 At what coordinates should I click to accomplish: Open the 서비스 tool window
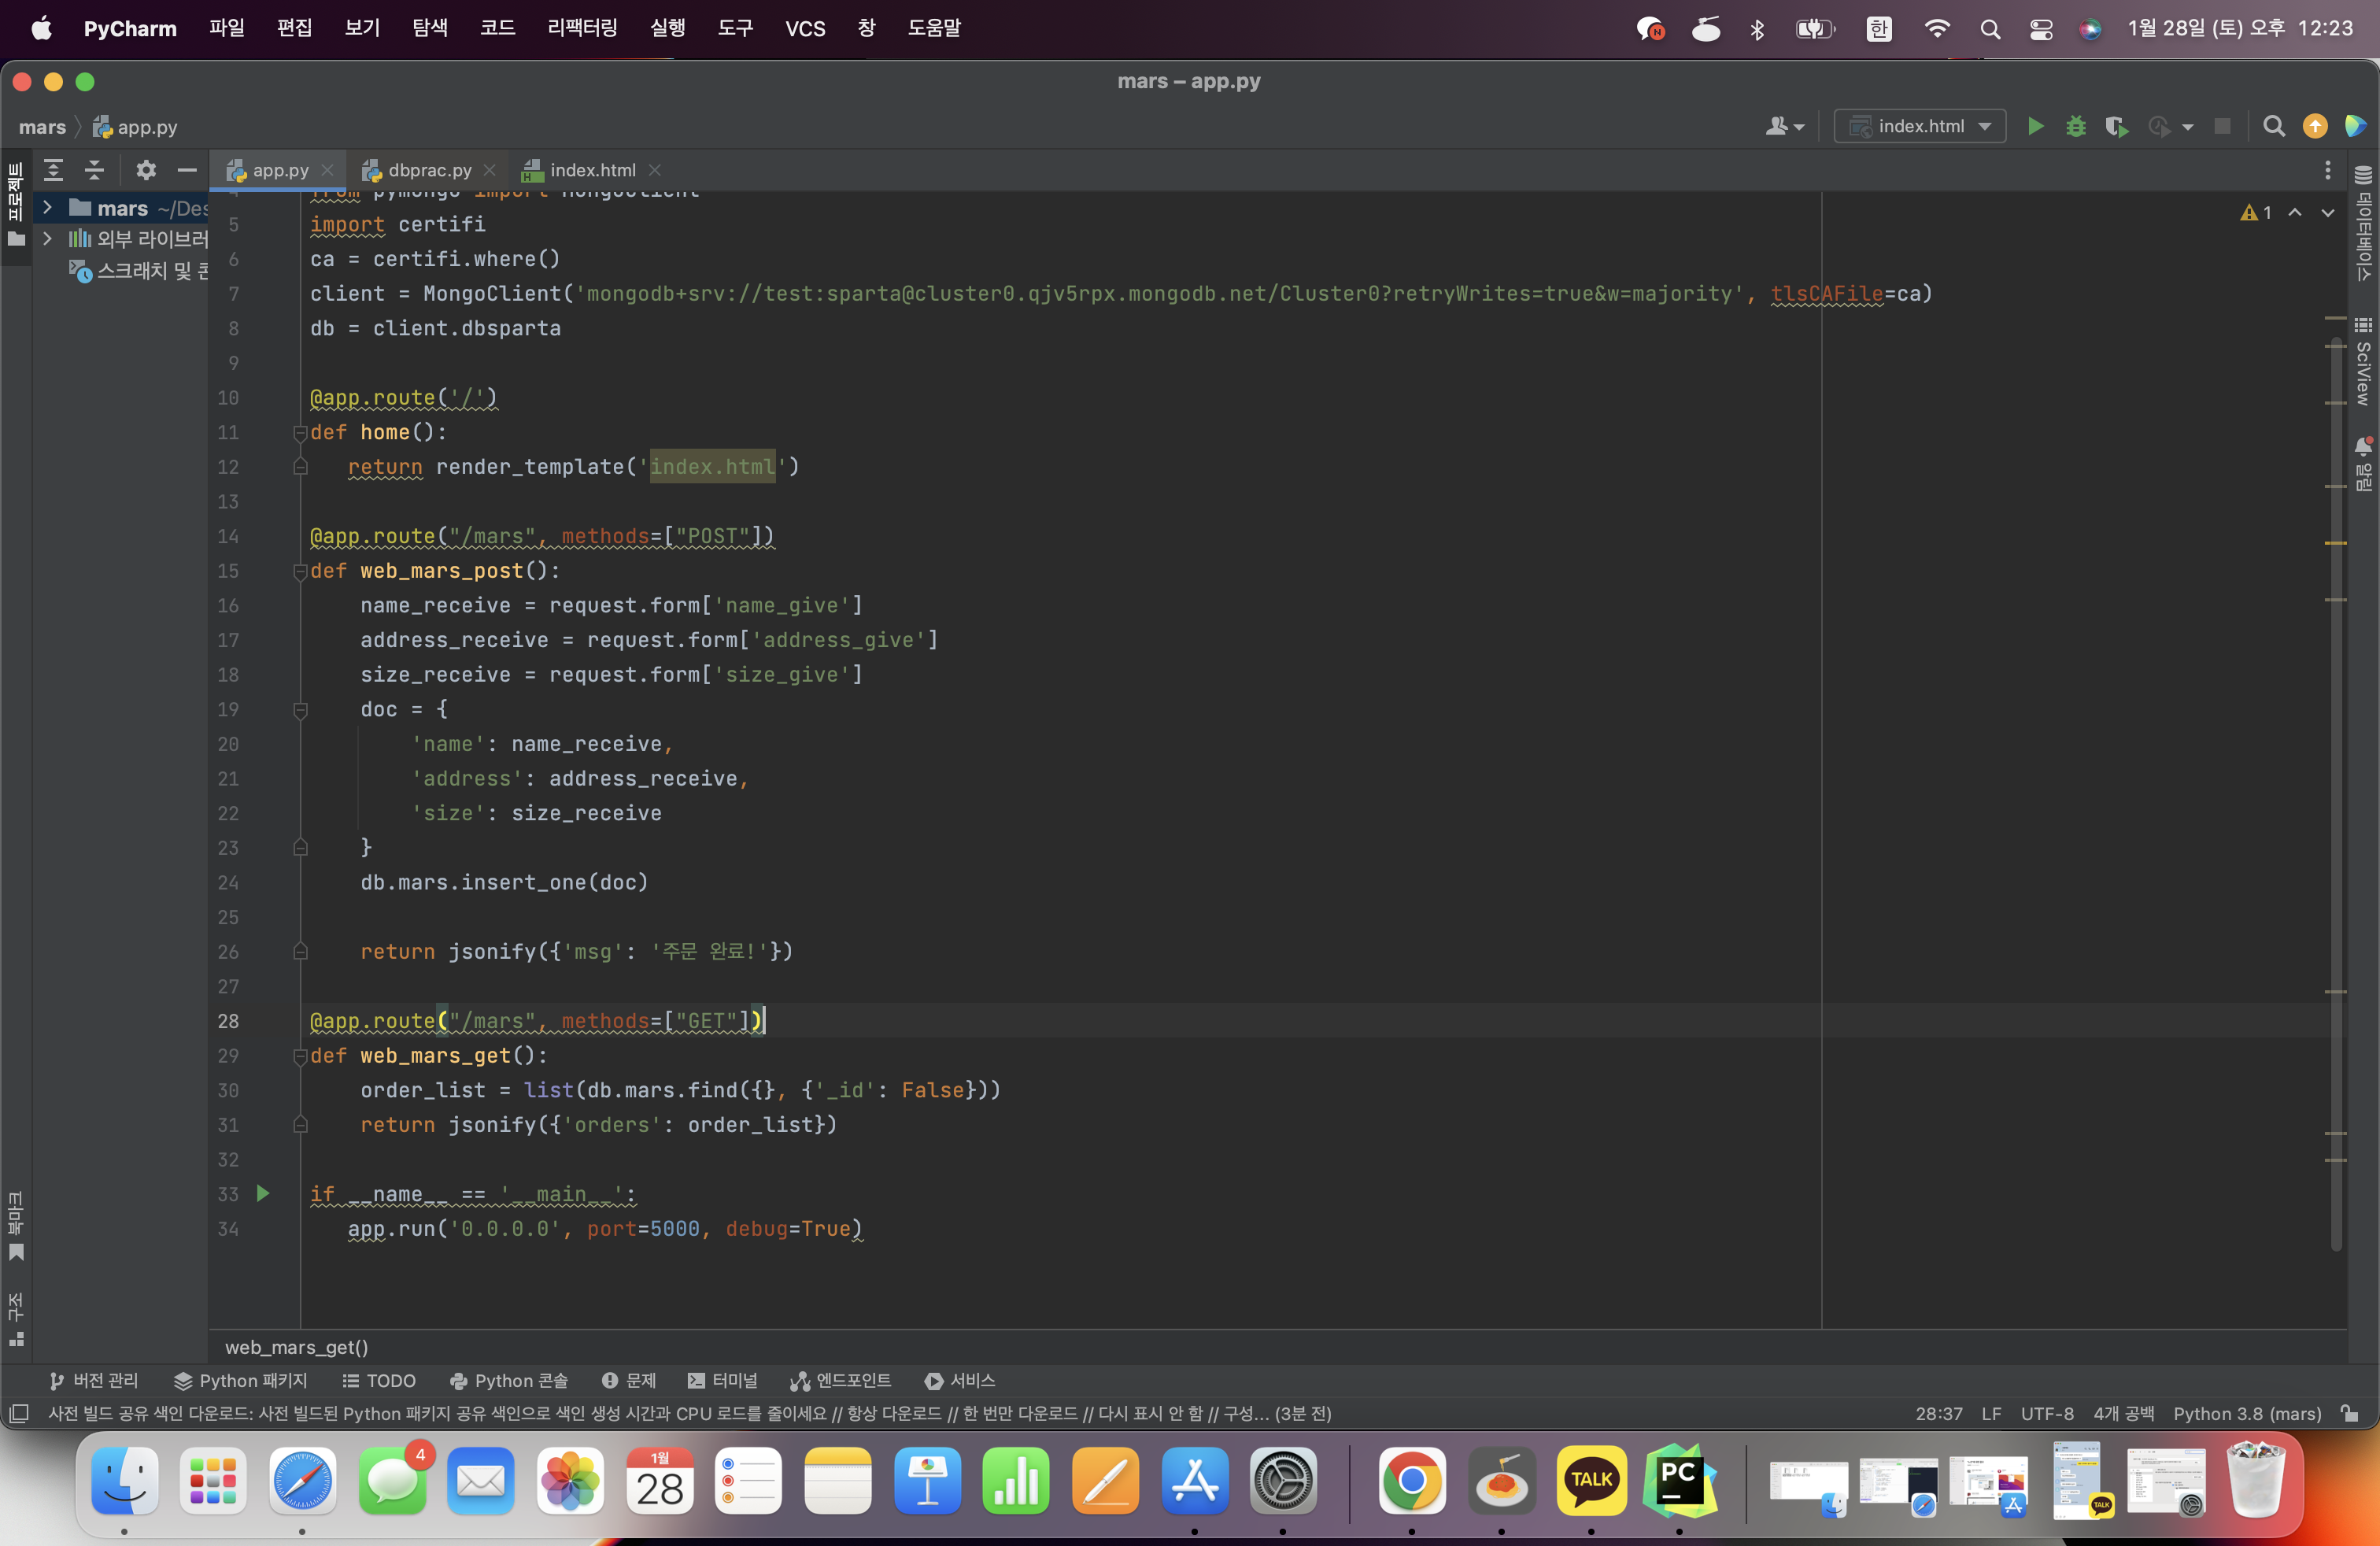click(x=960, y=1380)
